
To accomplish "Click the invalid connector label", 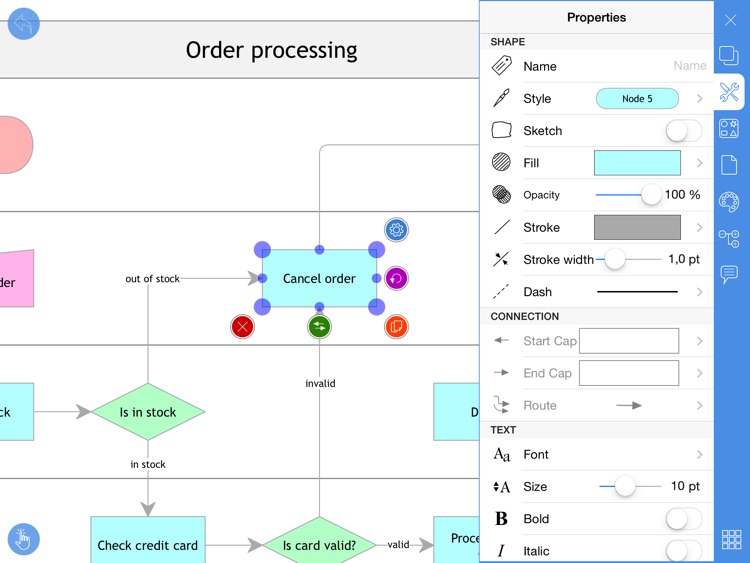I will pyautogui.click(x=320, y=383).
